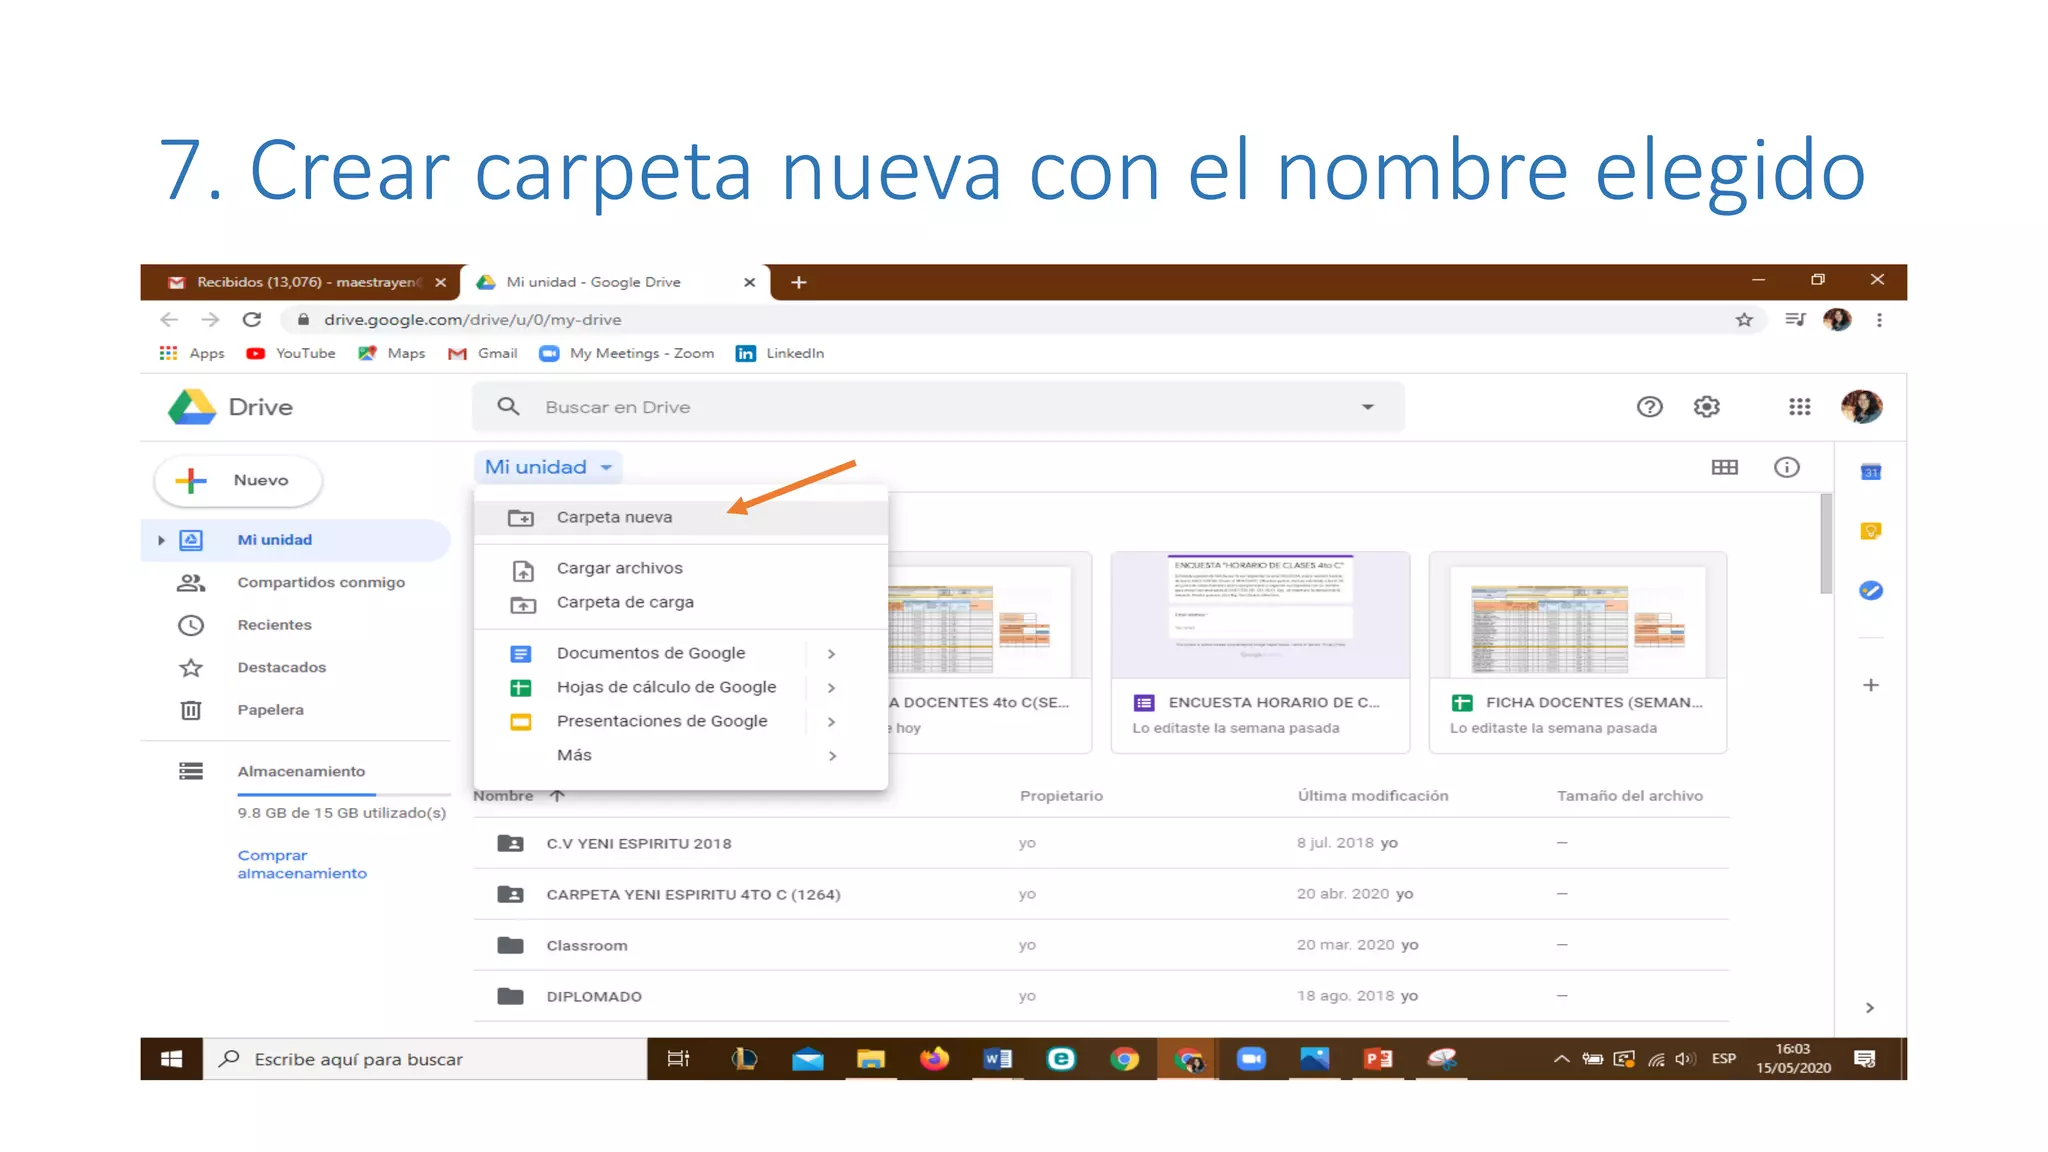The height and width of the screenshot is (1152, 2048).
Task: Show details info panel
Action: tap(1786, 467)
